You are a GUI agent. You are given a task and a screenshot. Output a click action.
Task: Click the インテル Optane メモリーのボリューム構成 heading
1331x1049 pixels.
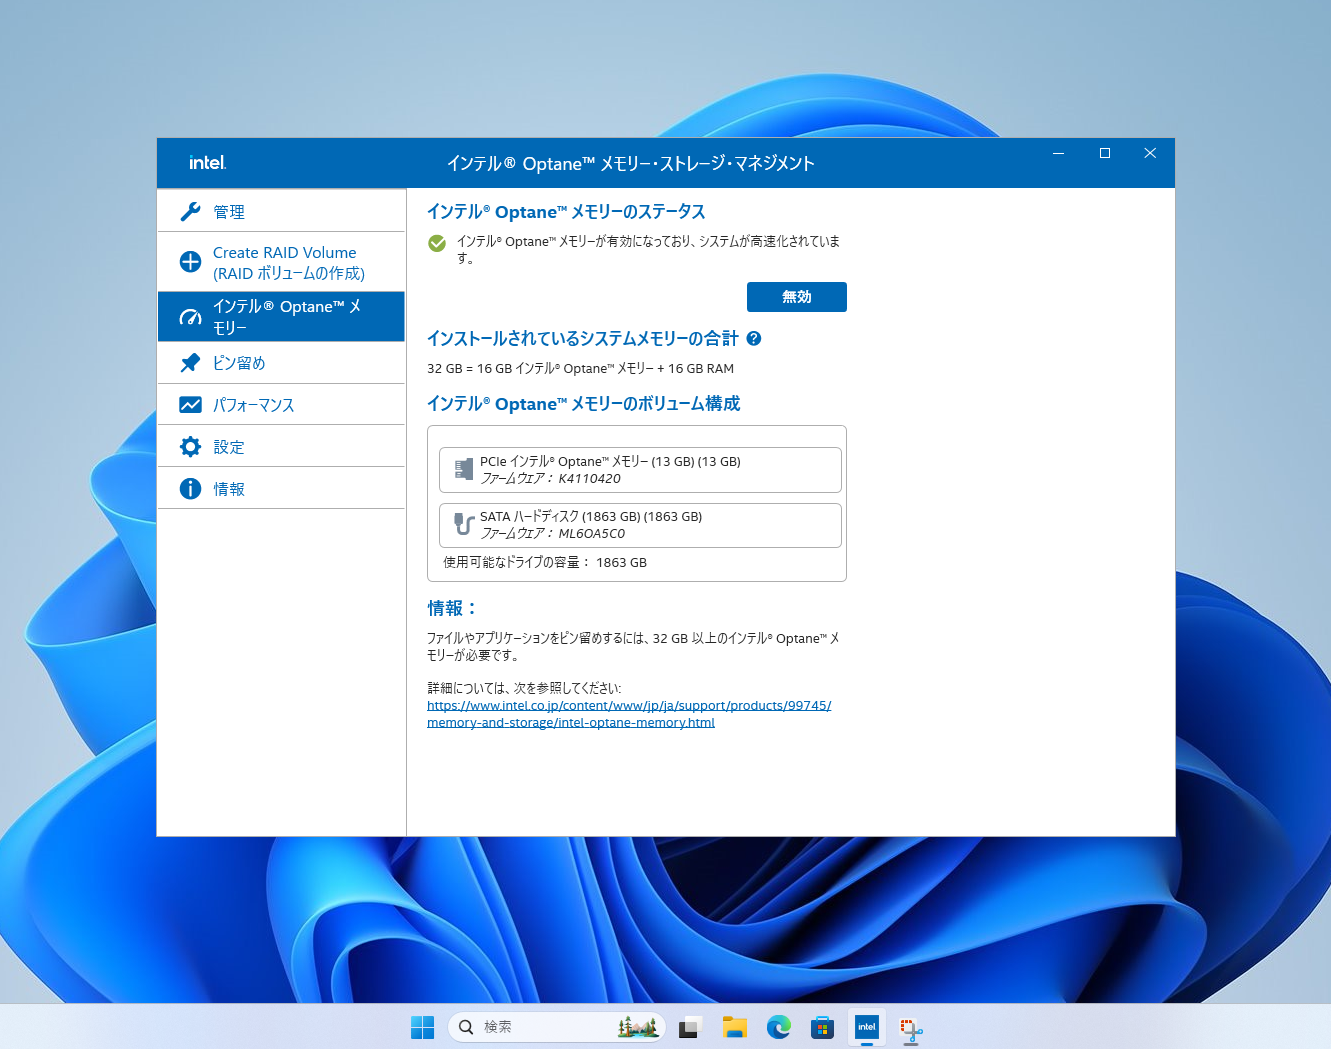click(x=583, y=403)
